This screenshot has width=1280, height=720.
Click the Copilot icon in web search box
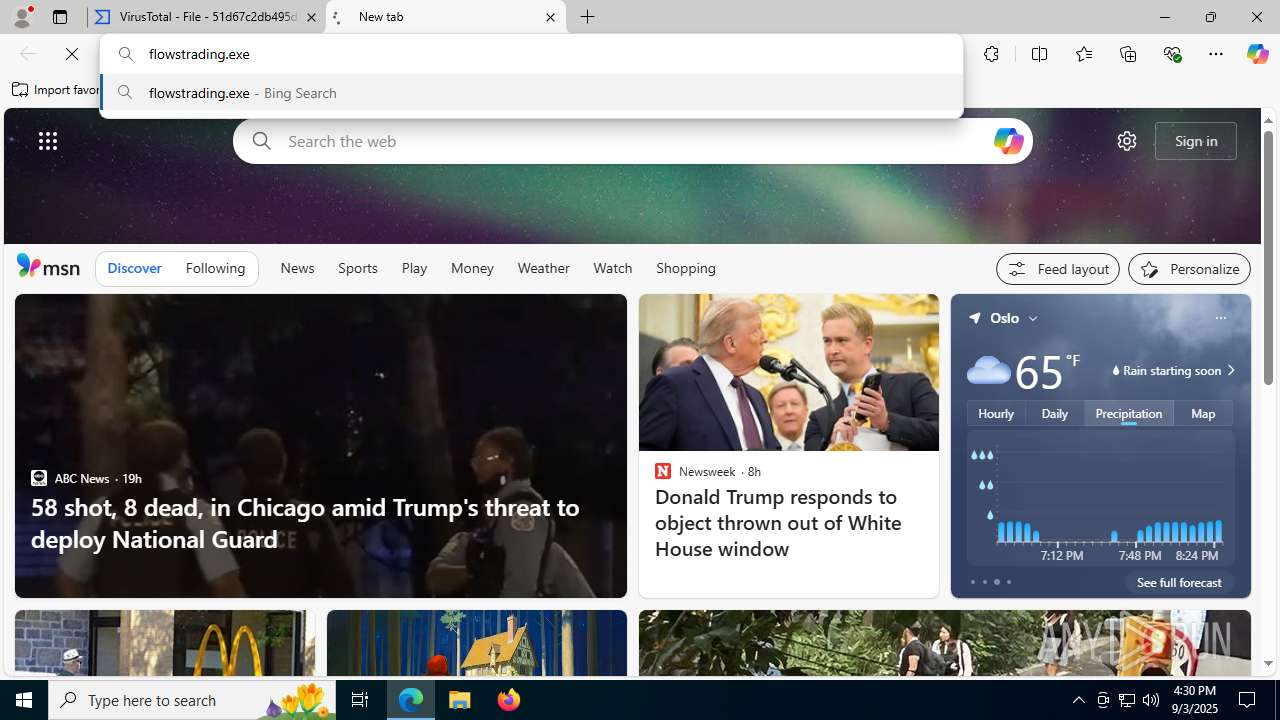click(1008, 141)
